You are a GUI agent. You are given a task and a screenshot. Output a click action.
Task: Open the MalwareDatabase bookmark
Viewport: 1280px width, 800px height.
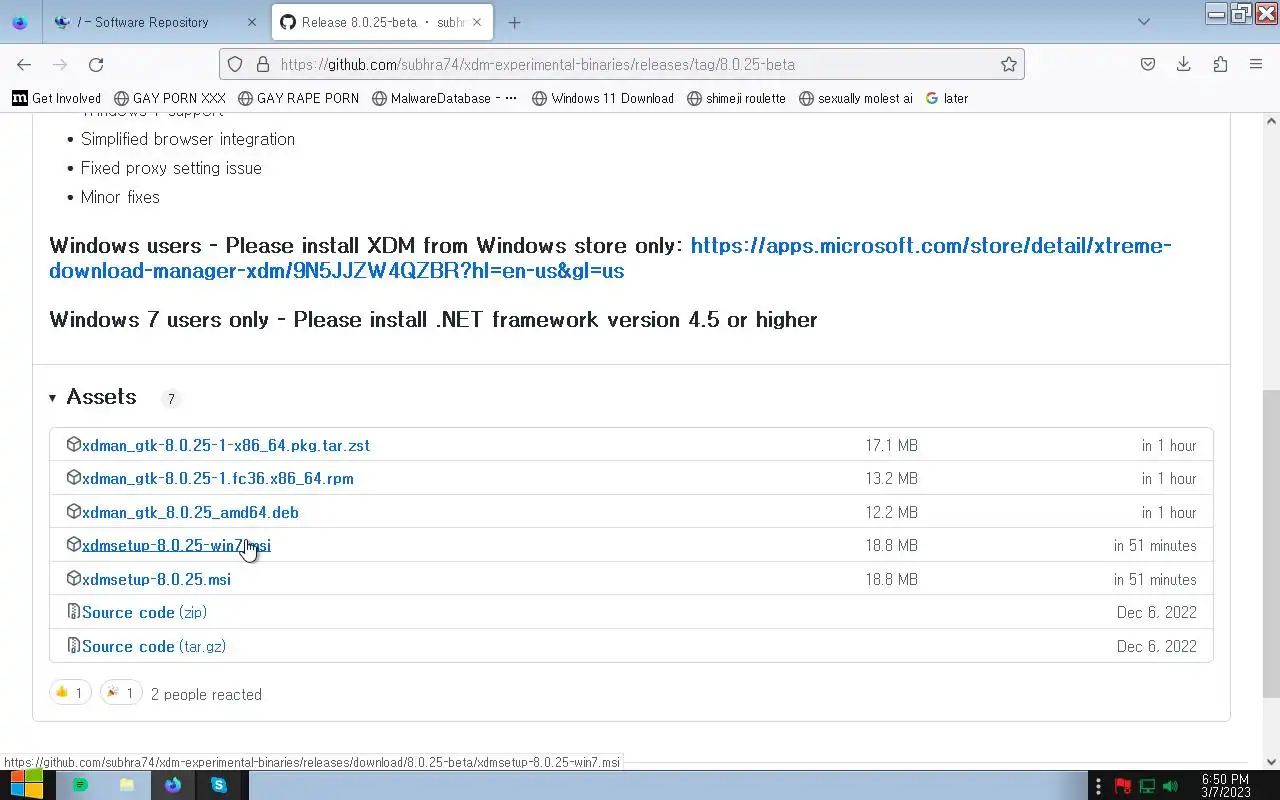pyautogui.click(x=444, y=98)
